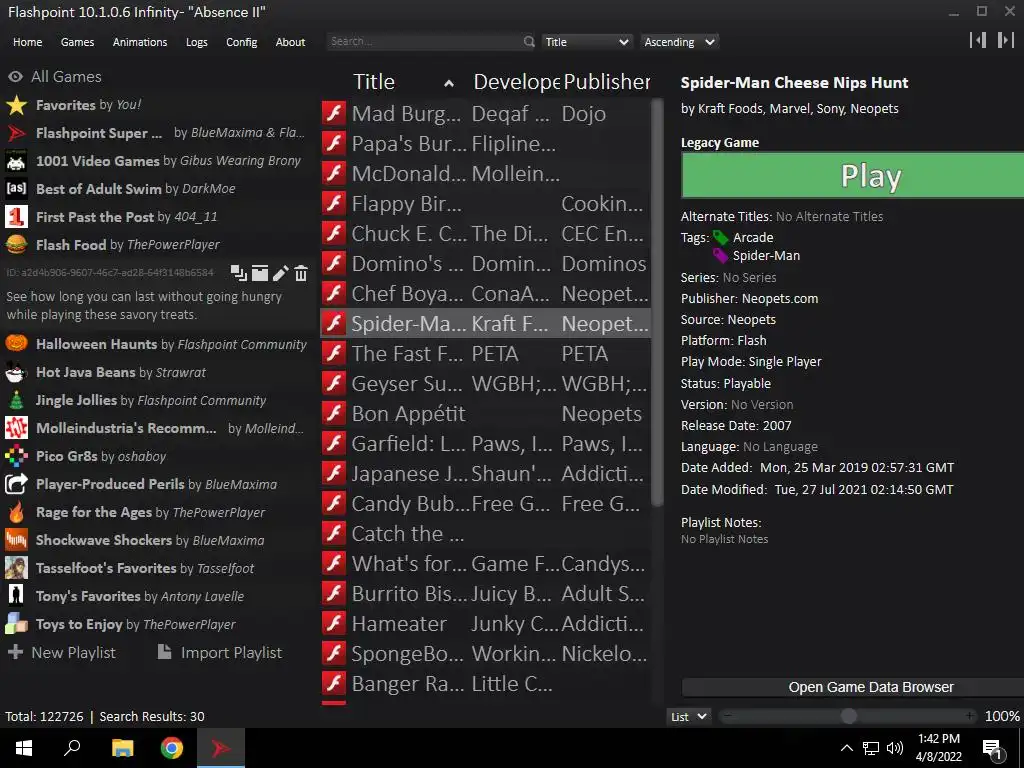
Task: Select the Burrito Bison game row
Action: point(486,594)
